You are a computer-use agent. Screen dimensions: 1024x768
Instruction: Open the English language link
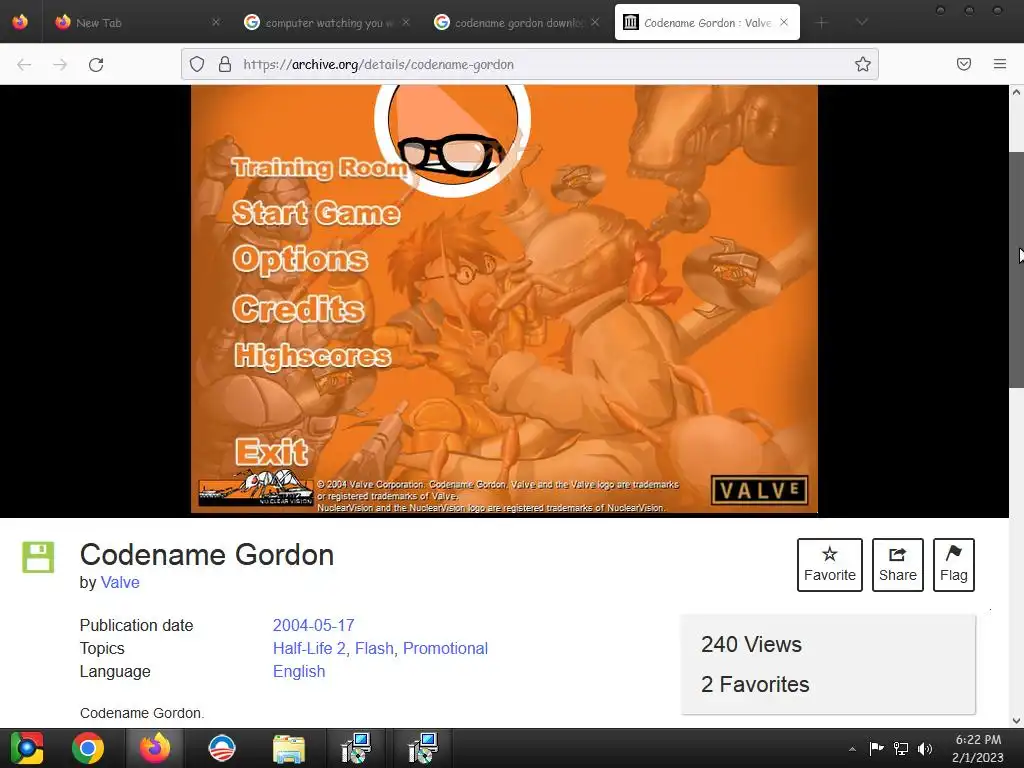click(x=299, y=671)
